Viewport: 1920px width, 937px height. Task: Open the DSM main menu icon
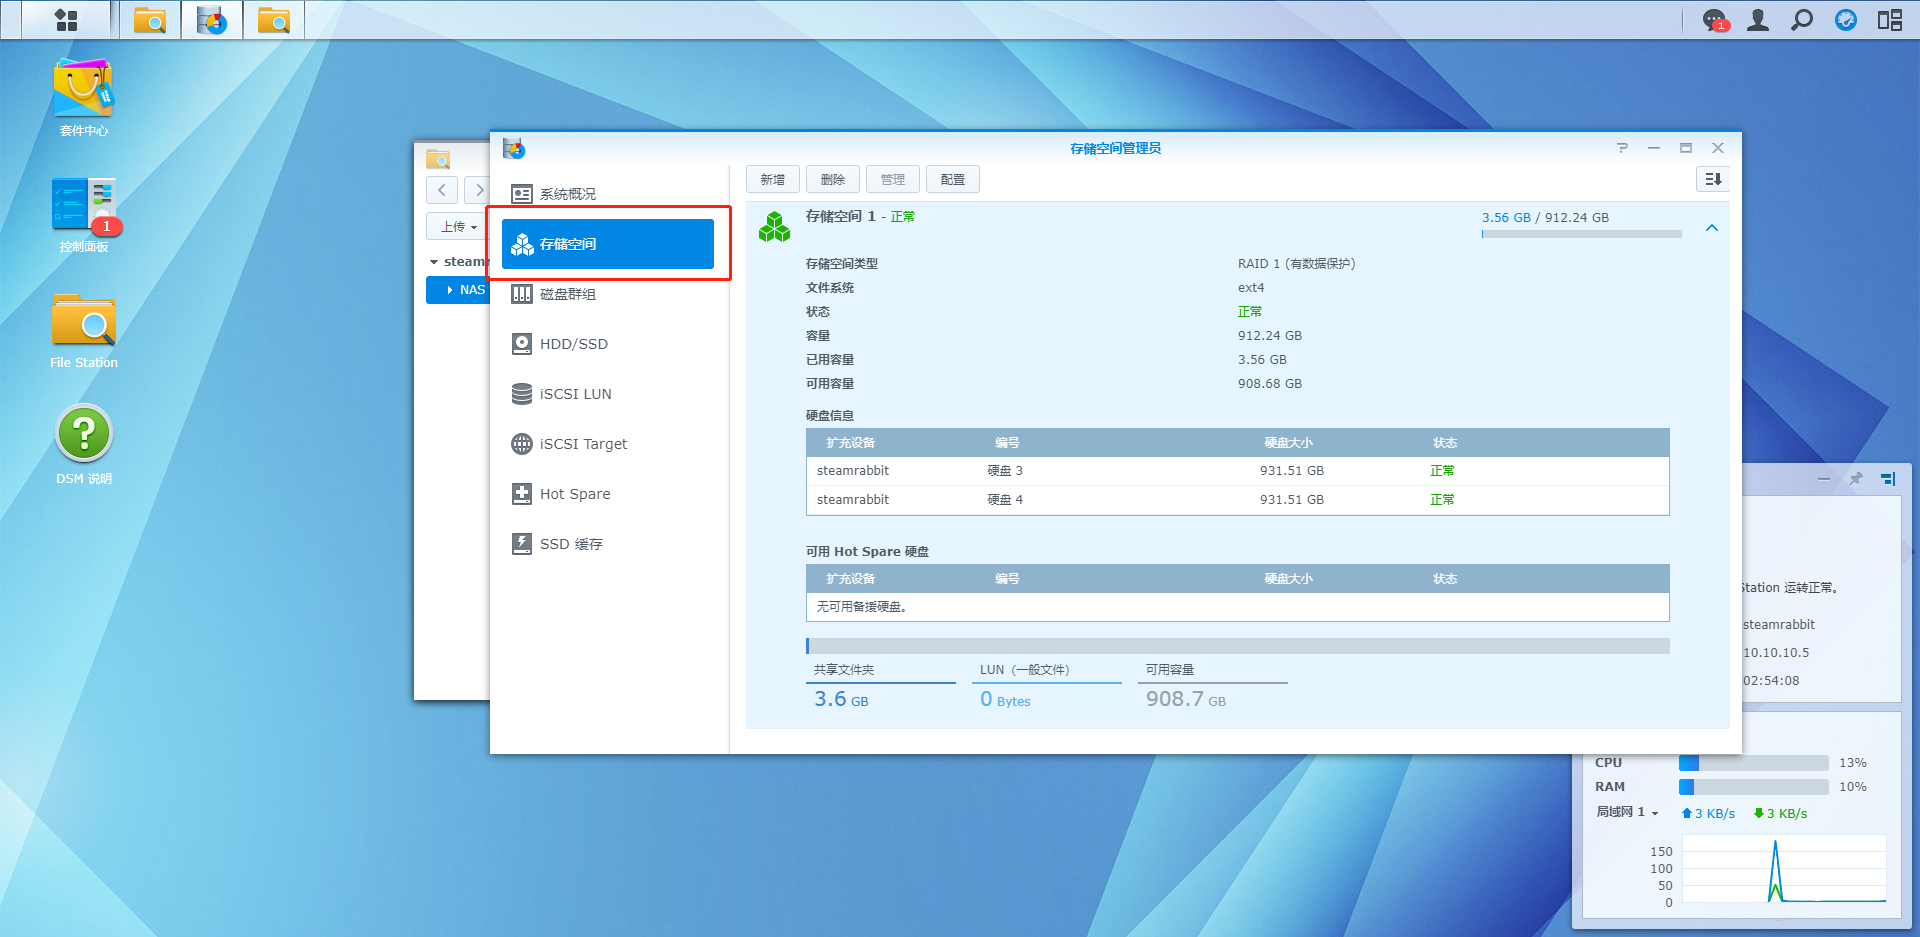pos(66,20)
